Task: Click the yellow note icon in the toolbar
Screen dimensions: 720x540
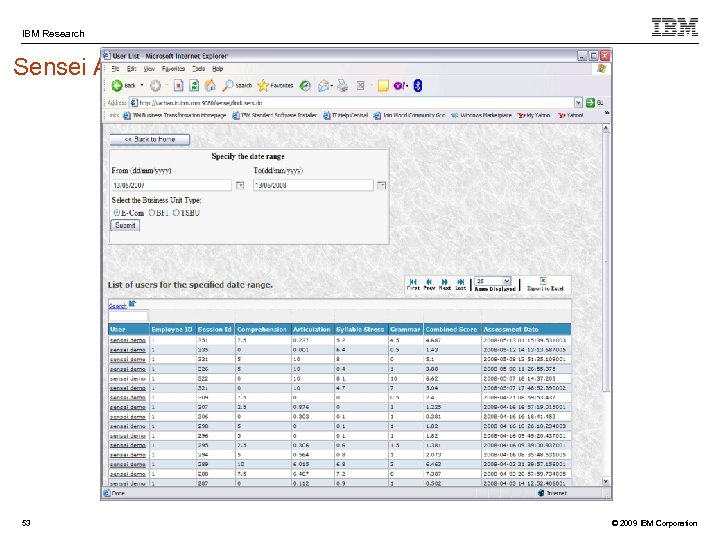Action: [x=383, y=86]
